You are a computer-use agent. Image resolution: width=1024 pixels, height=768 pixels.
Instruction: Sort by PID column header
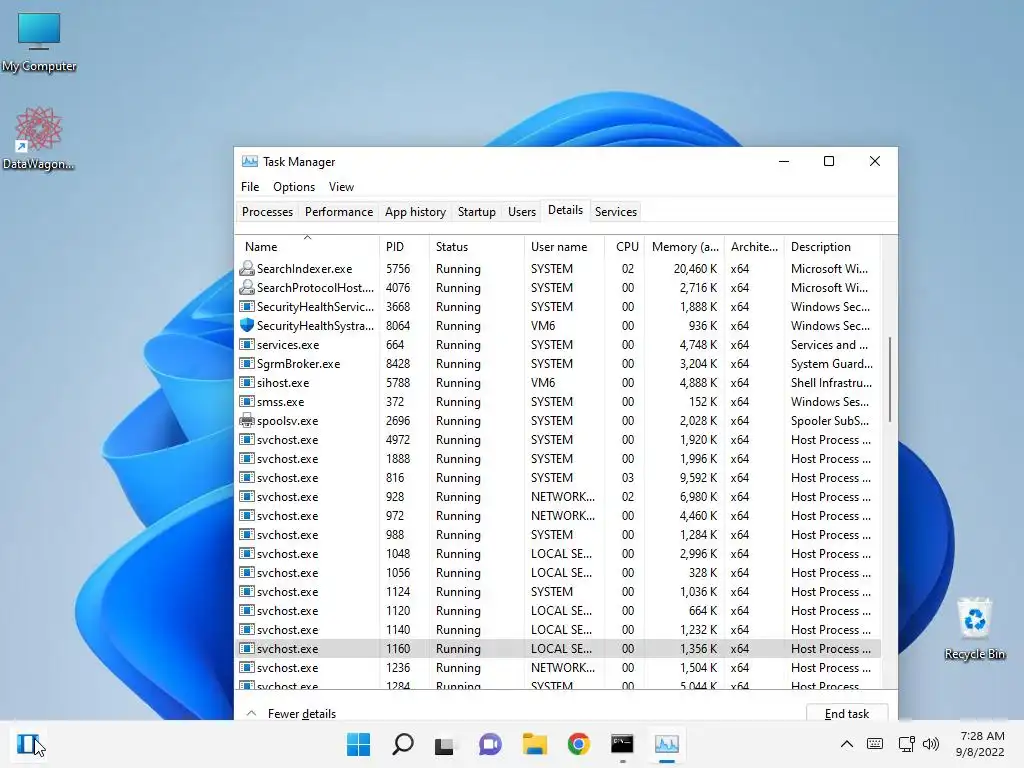click(404, 247)
